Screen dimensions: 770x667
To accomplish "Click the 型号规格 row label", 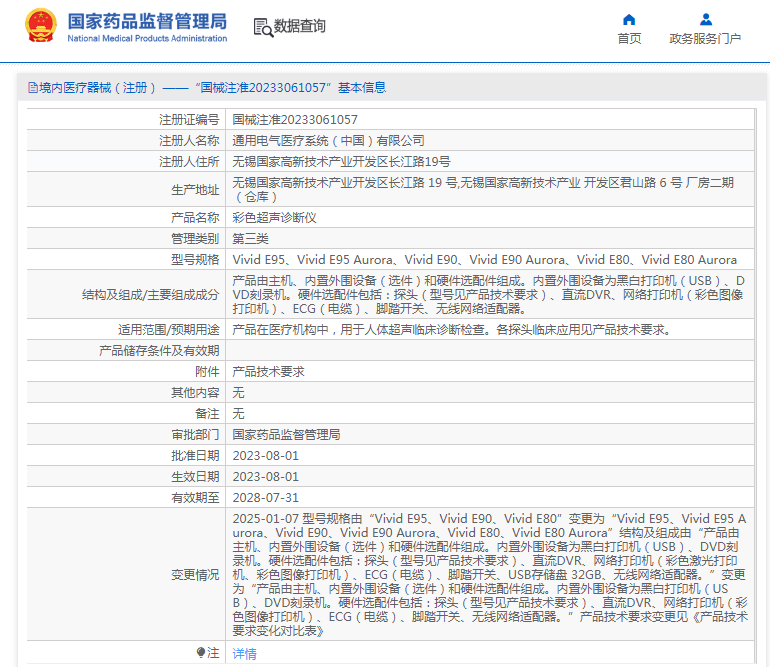I will (195, 260).
